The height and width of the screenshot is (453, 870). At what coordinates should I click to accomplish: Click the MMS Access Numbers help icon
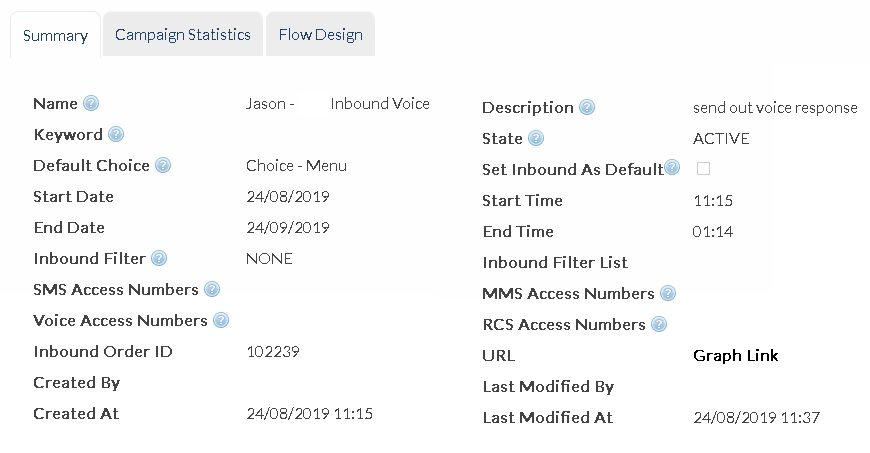(x=667, y=294)
